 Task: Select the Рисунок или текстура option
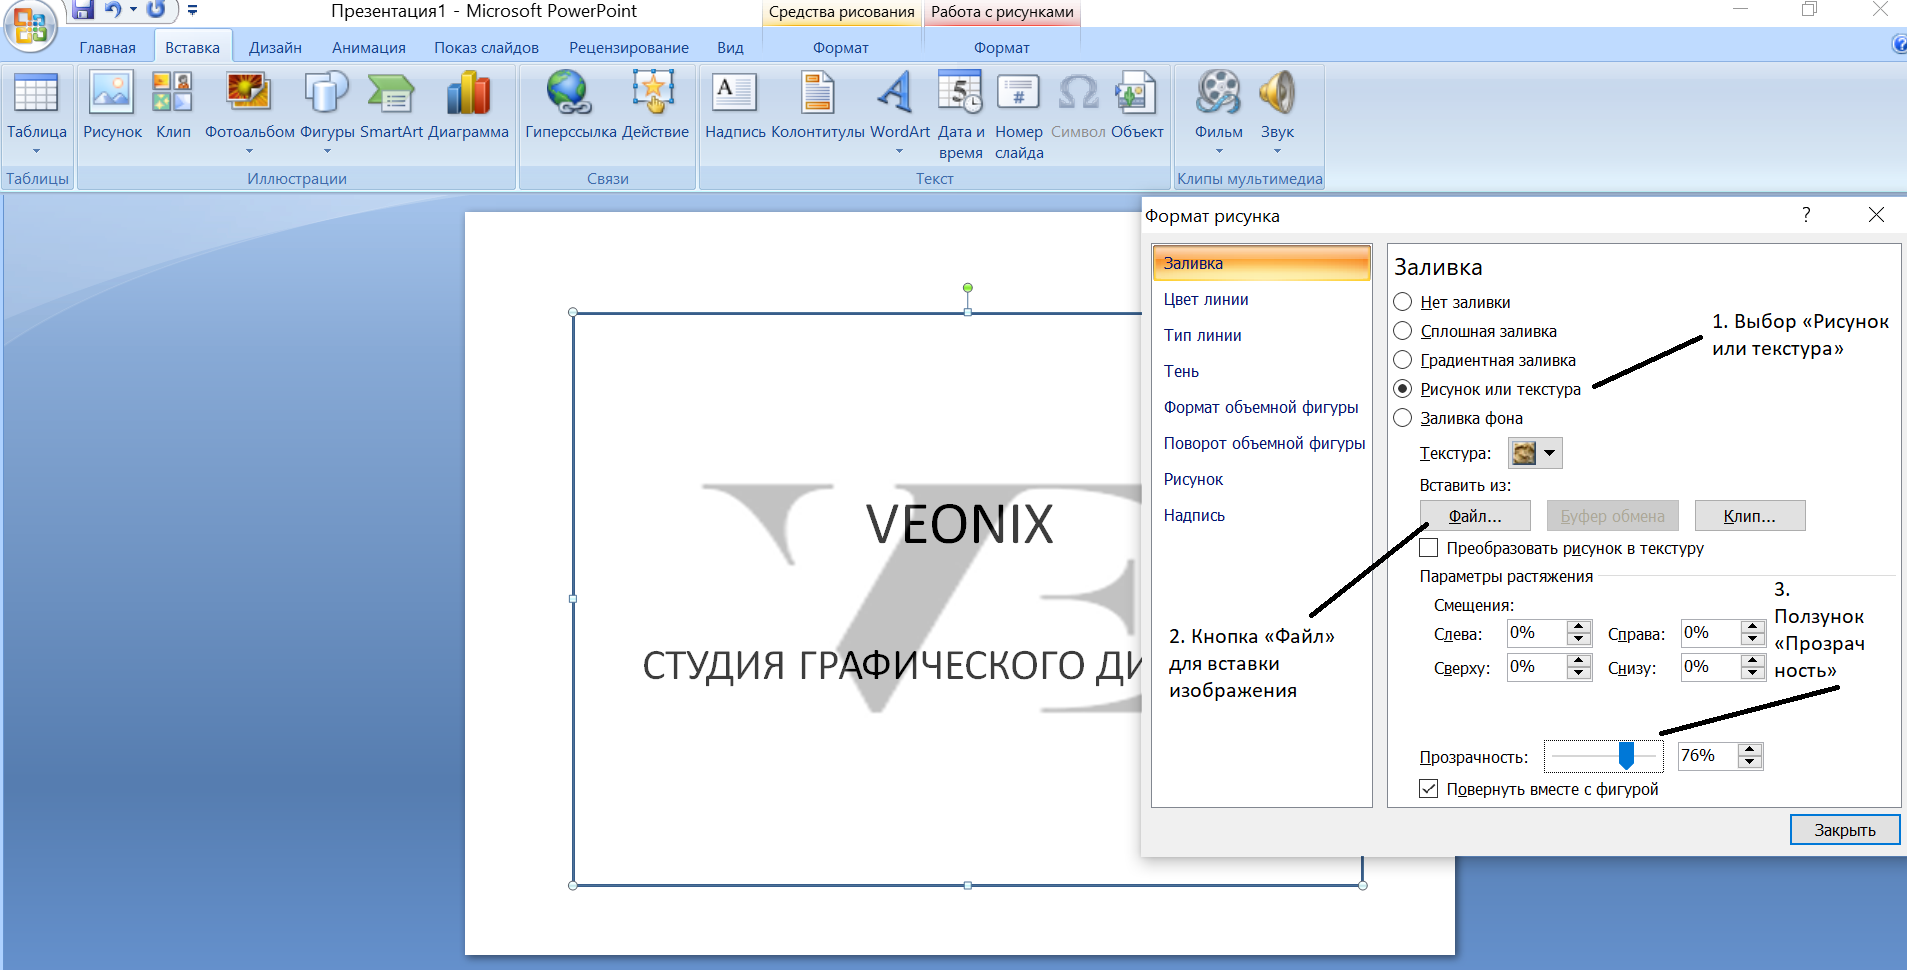pos(1403,389)
